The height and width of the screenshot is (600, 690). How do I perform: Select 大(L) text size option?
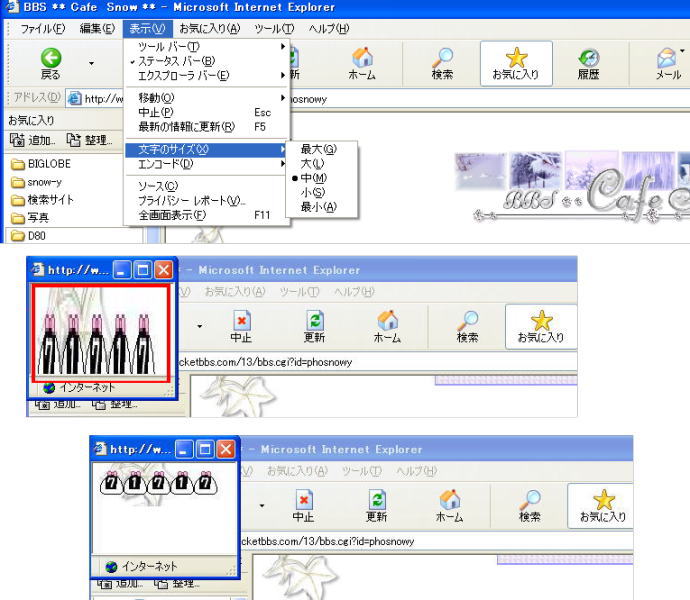click(312, 163)
